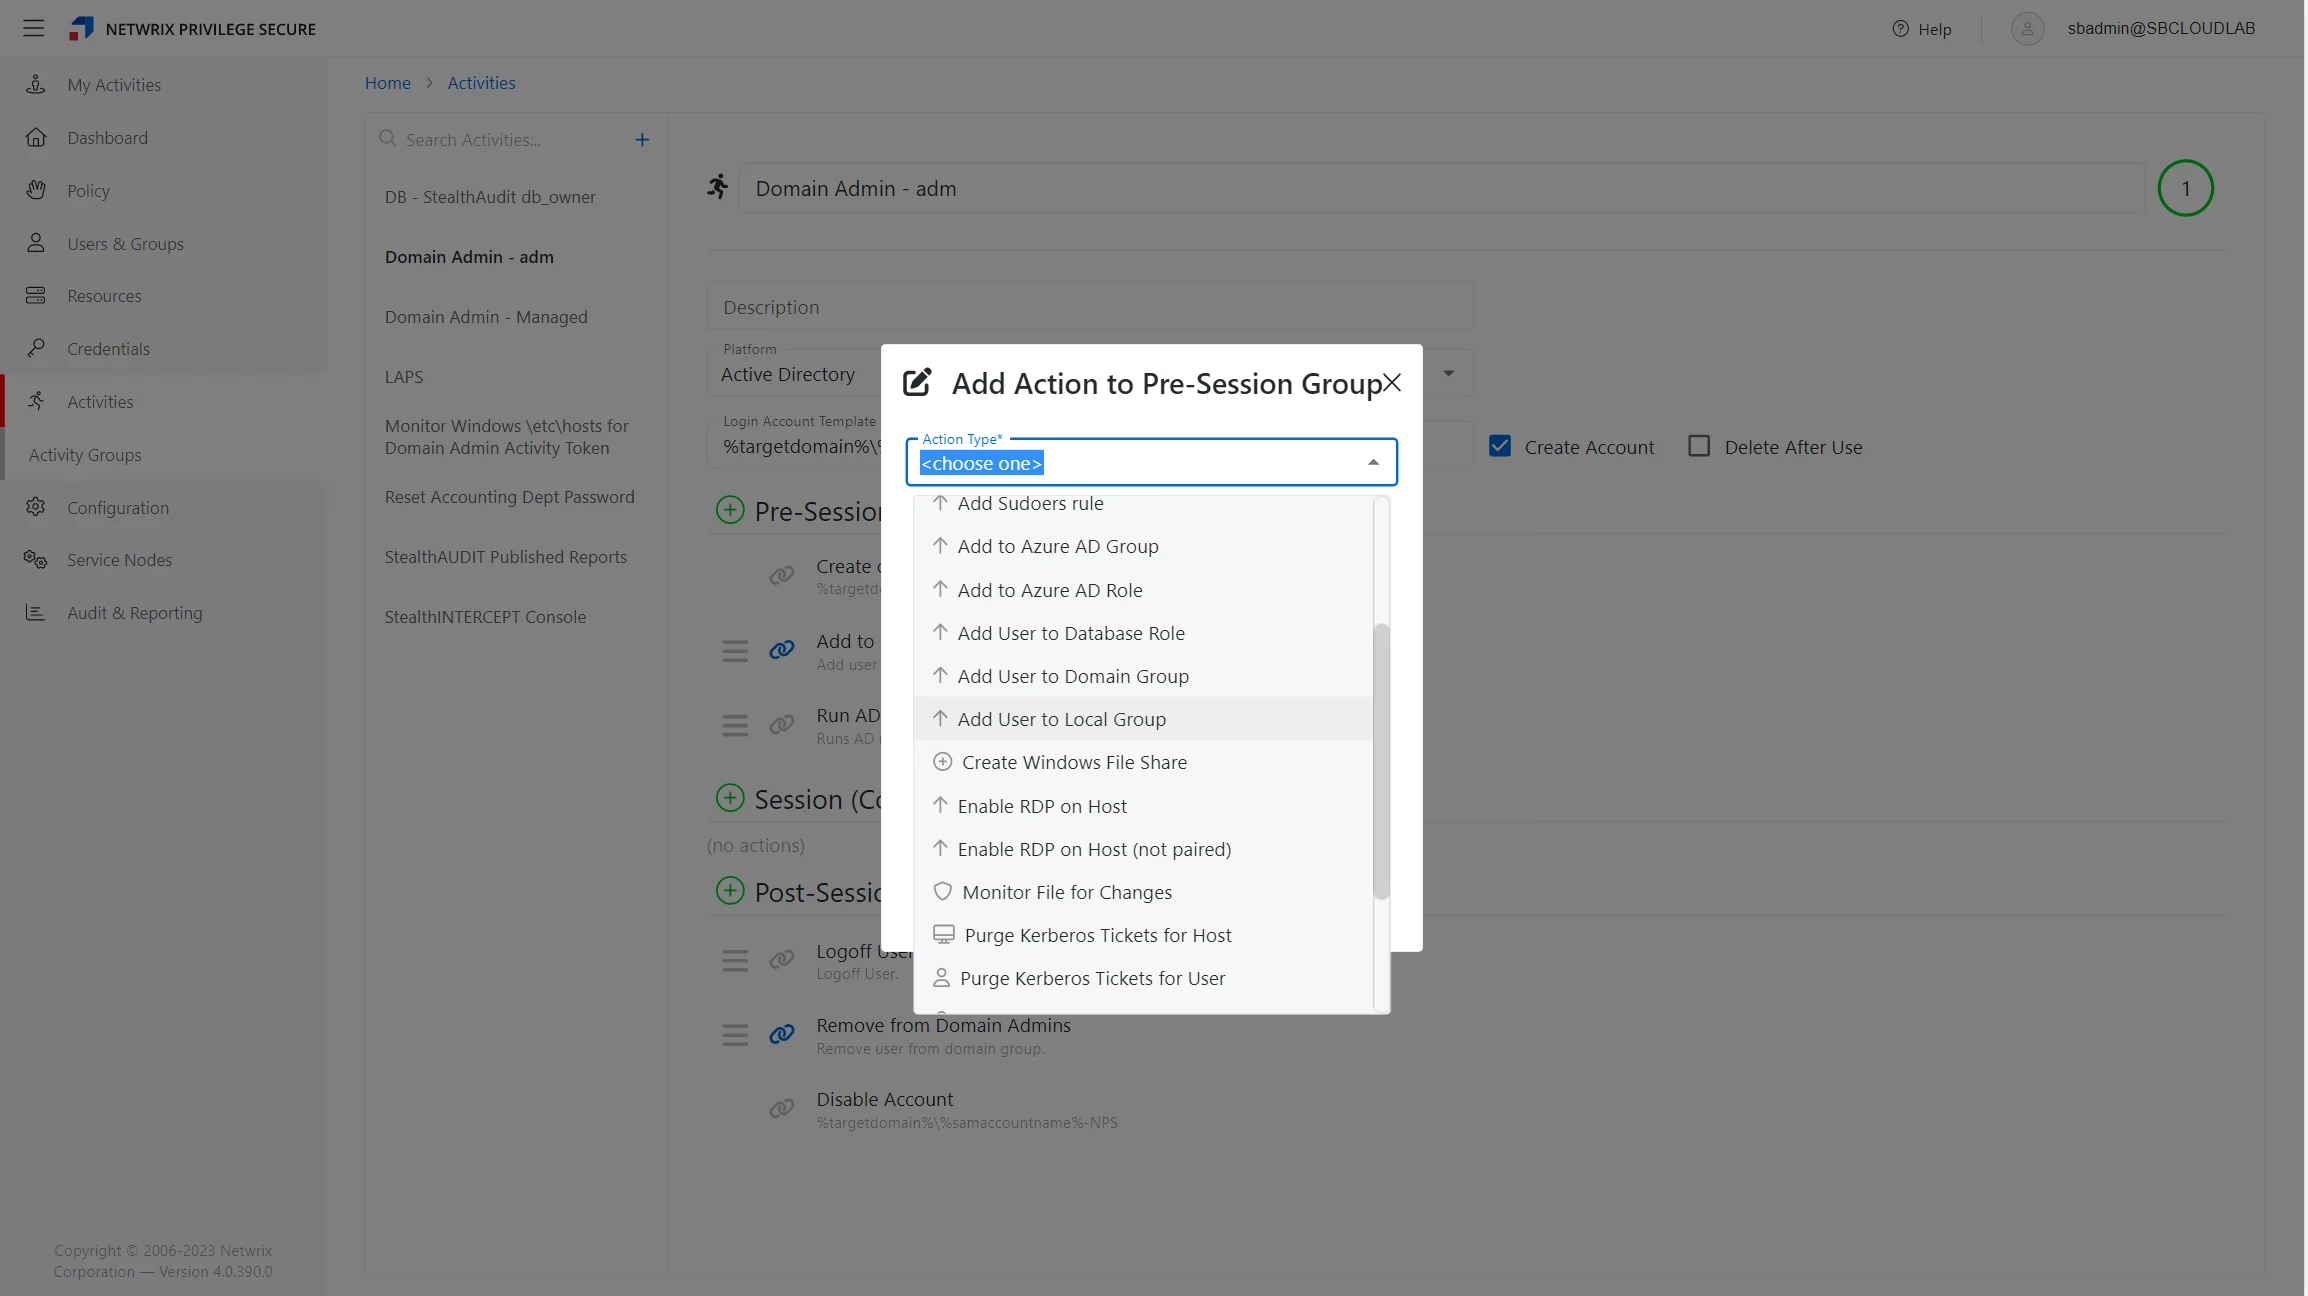The width and height of the screenshot is (2308, 1296).
Task: Open the hamburger navigation menu
Action: pos(33,28)
